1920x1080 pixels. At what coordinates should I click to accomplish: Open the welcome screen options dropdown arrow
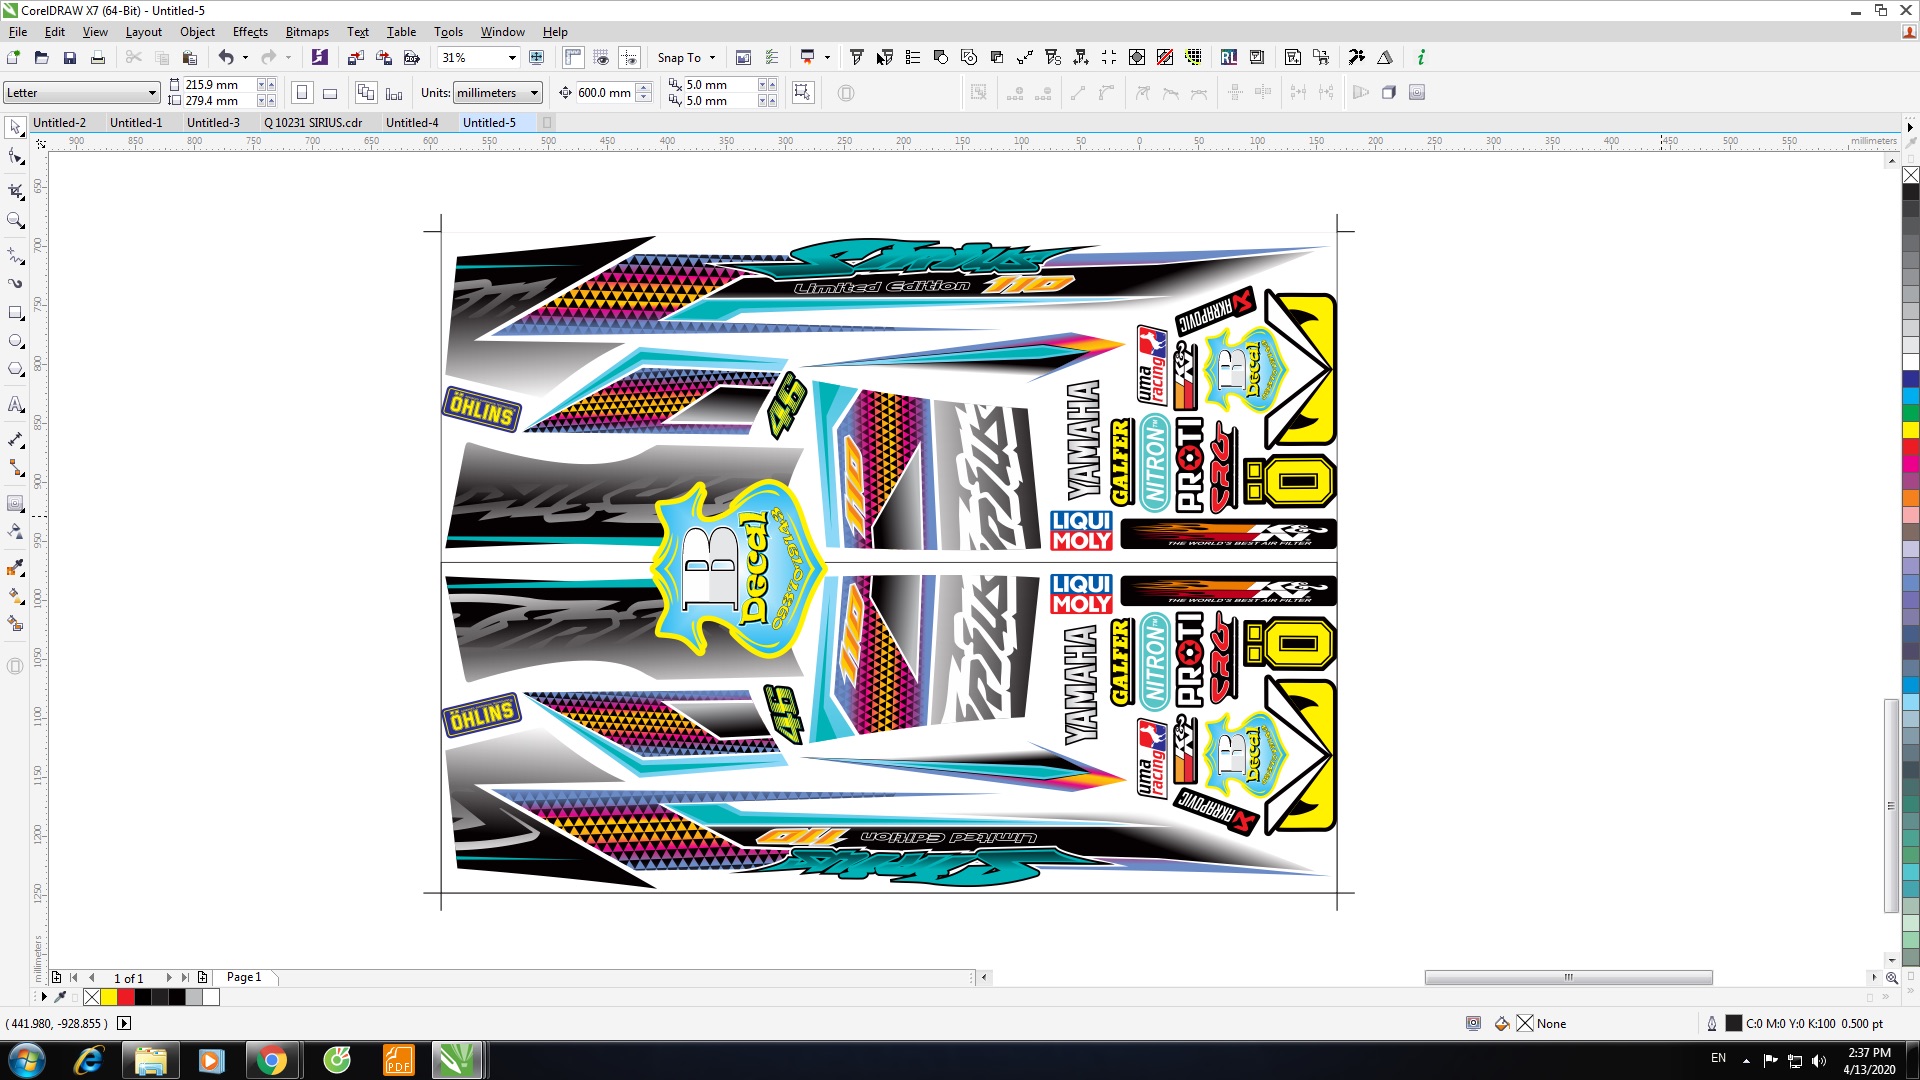pos(827,57)
